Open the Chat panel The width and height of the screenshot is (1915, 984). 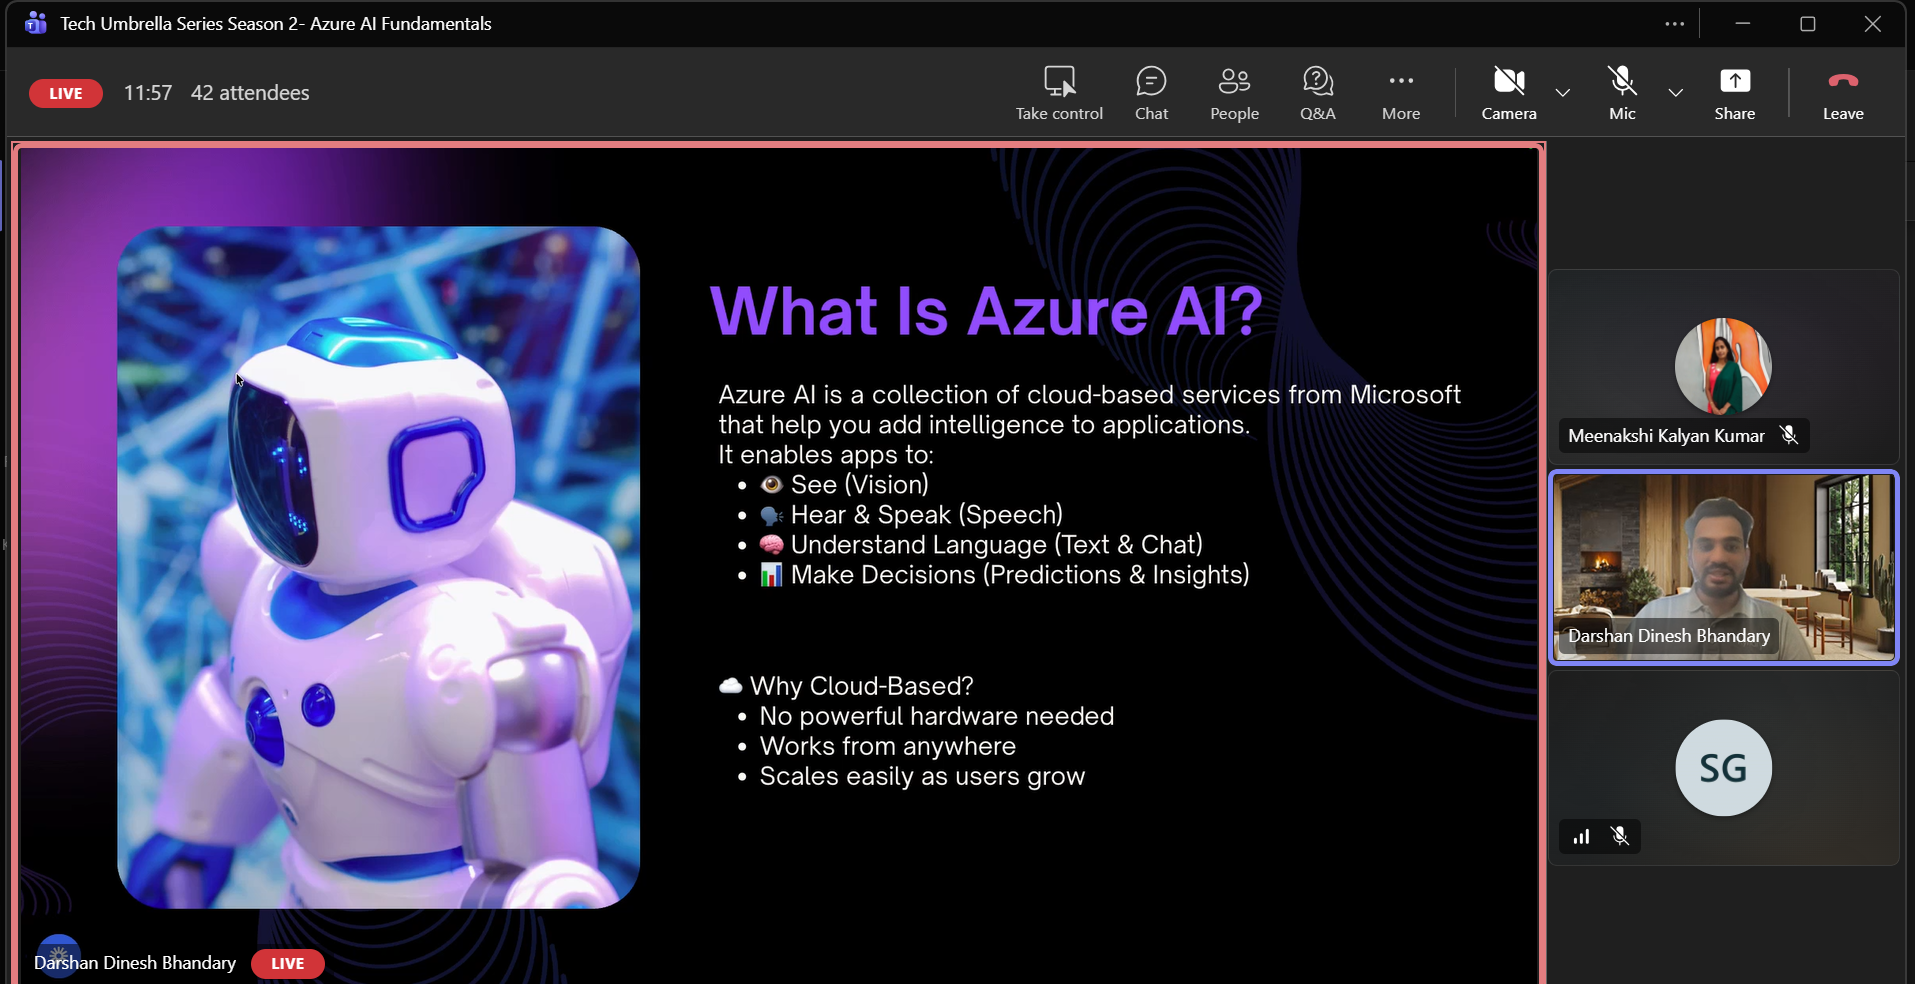1151,93
